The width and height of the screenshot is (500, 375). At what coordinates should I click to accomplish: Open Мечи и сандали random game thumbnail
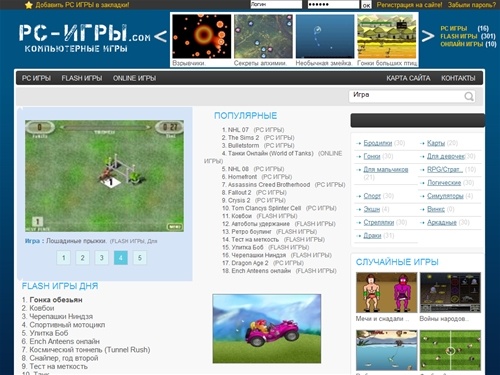[x=386, y=293]
